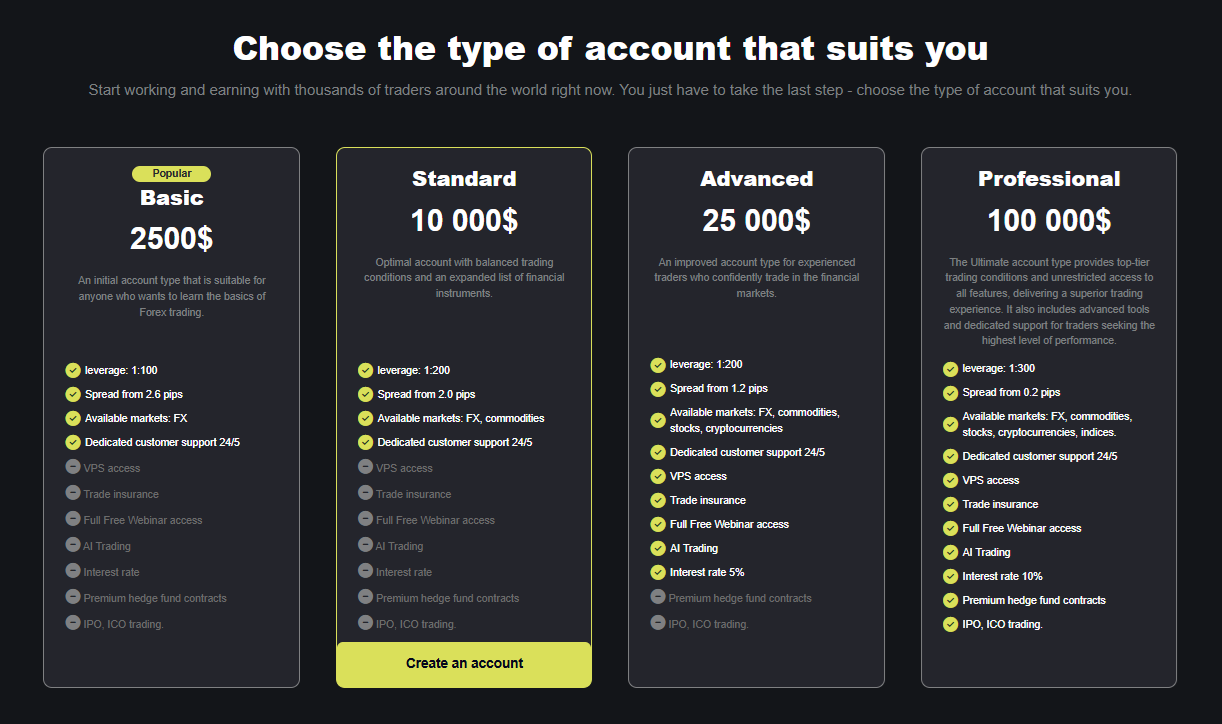The image size is (1222, 724).
Task: Click the Full Free Webinar access checkmark on Advanced
Action: click(658, 524)
